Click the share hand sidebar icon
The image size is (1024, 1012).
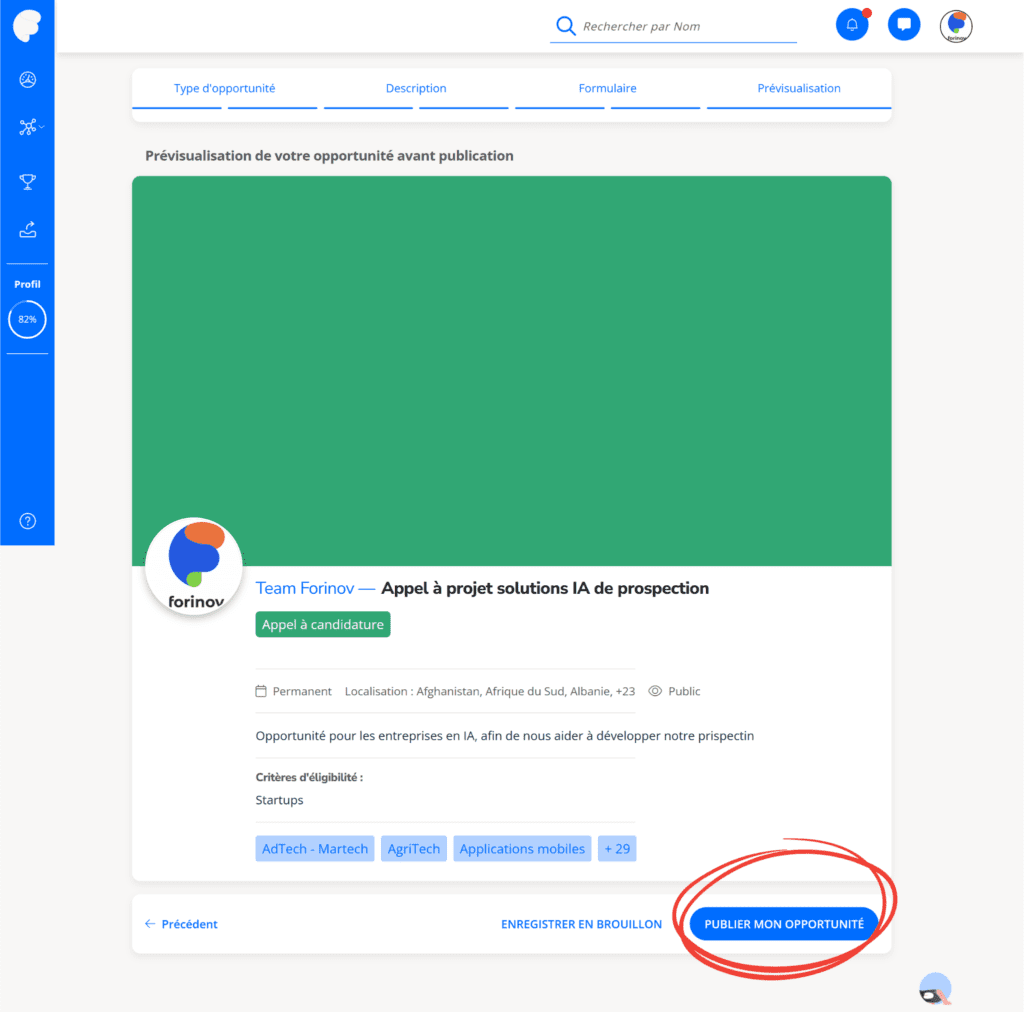[x=27, y=230]
